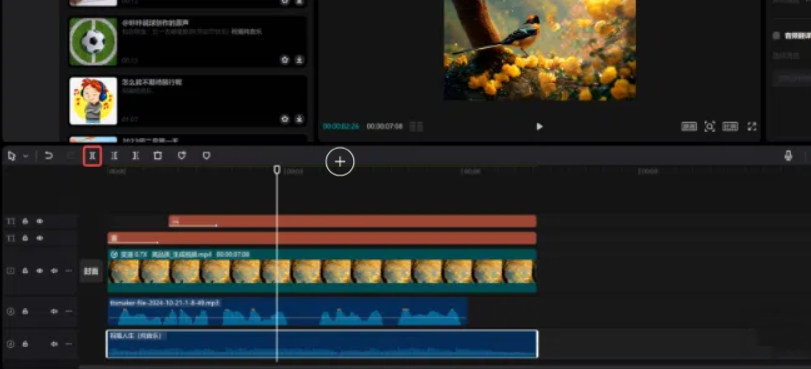
Task: Click the first shield marker icon
Action: 182,155
